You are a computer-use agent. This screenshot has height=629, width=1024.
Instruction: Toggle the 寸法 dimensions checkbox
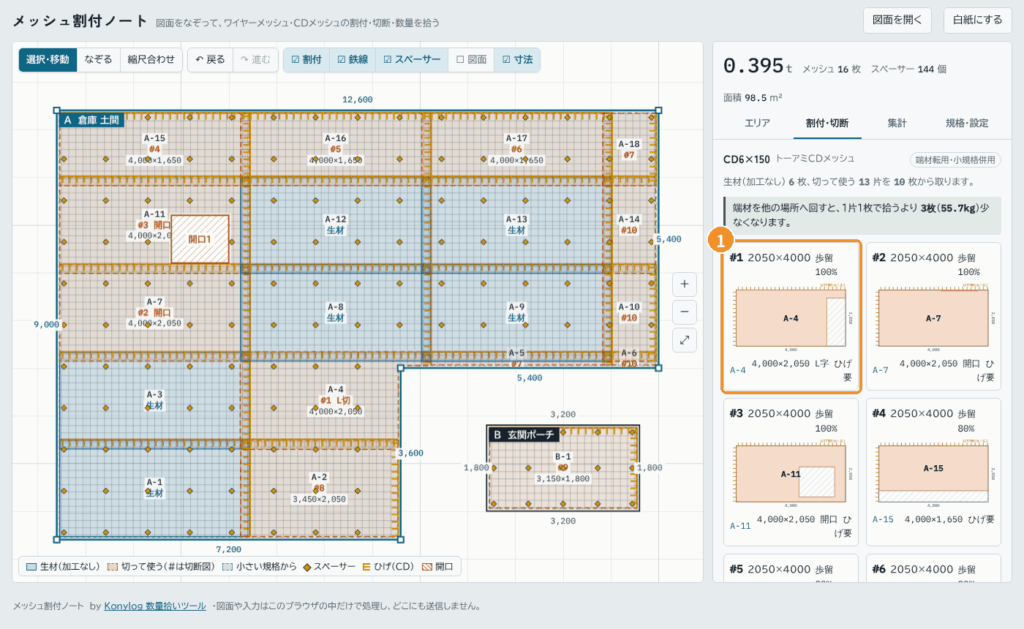pyautogui.click(x=517, y=59)
